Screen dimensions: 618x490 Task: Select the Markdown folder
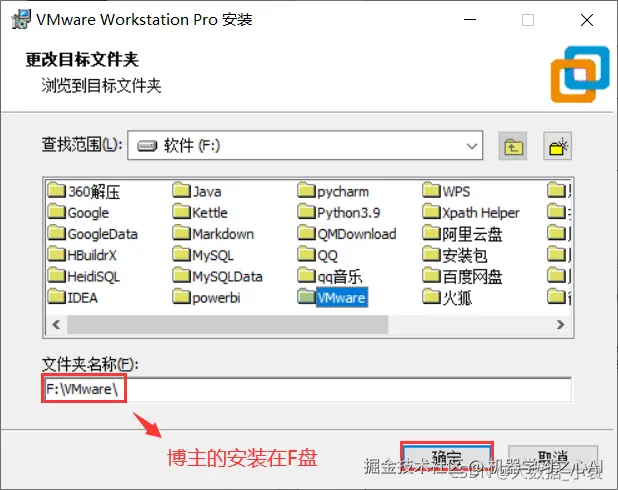point(213,234)
